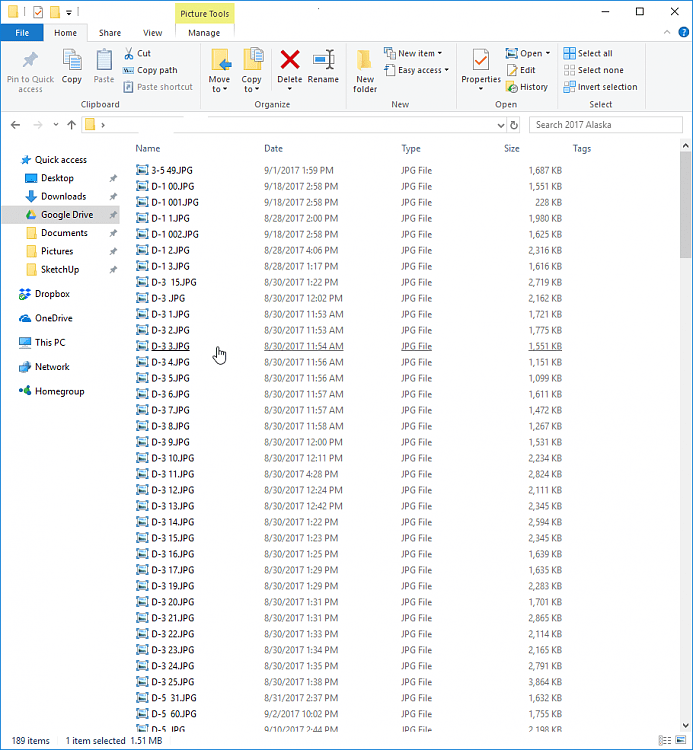Open the Copy to dropdown

(x=251, y=84)
